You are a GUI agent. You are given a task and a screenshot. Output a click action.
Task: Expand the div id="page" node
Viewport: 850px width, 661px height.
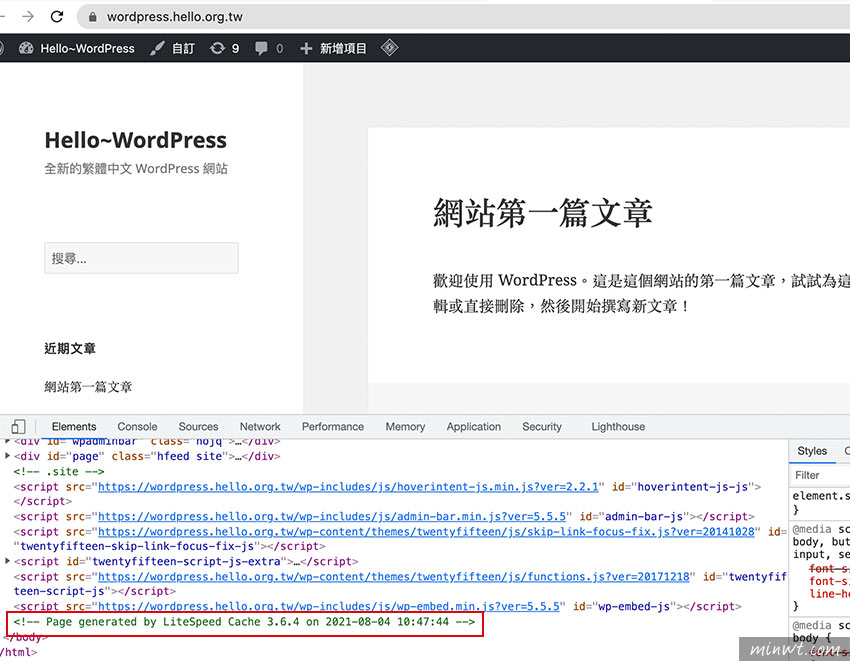8,456
